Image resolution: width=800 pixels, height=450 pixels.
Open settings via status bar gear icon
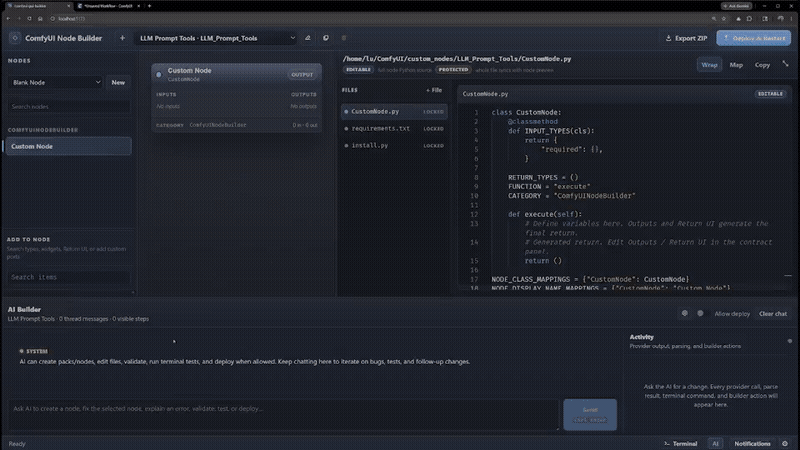pyautogui.click(x=785, y=444)
